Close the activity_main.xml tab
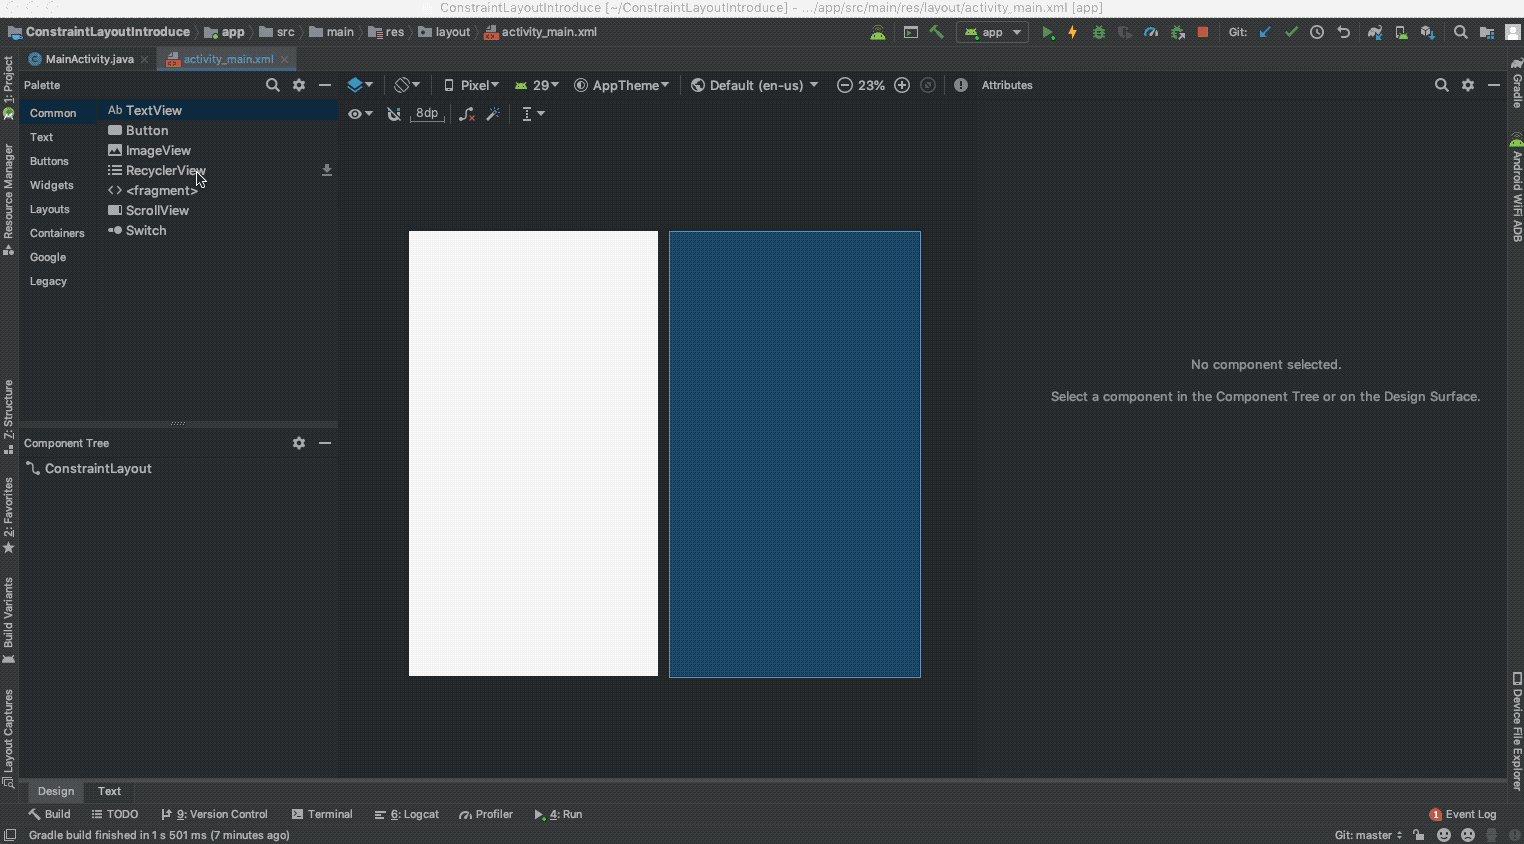Image resolution: width=1524 pixels, height=844 pixels. coord(285,59)
